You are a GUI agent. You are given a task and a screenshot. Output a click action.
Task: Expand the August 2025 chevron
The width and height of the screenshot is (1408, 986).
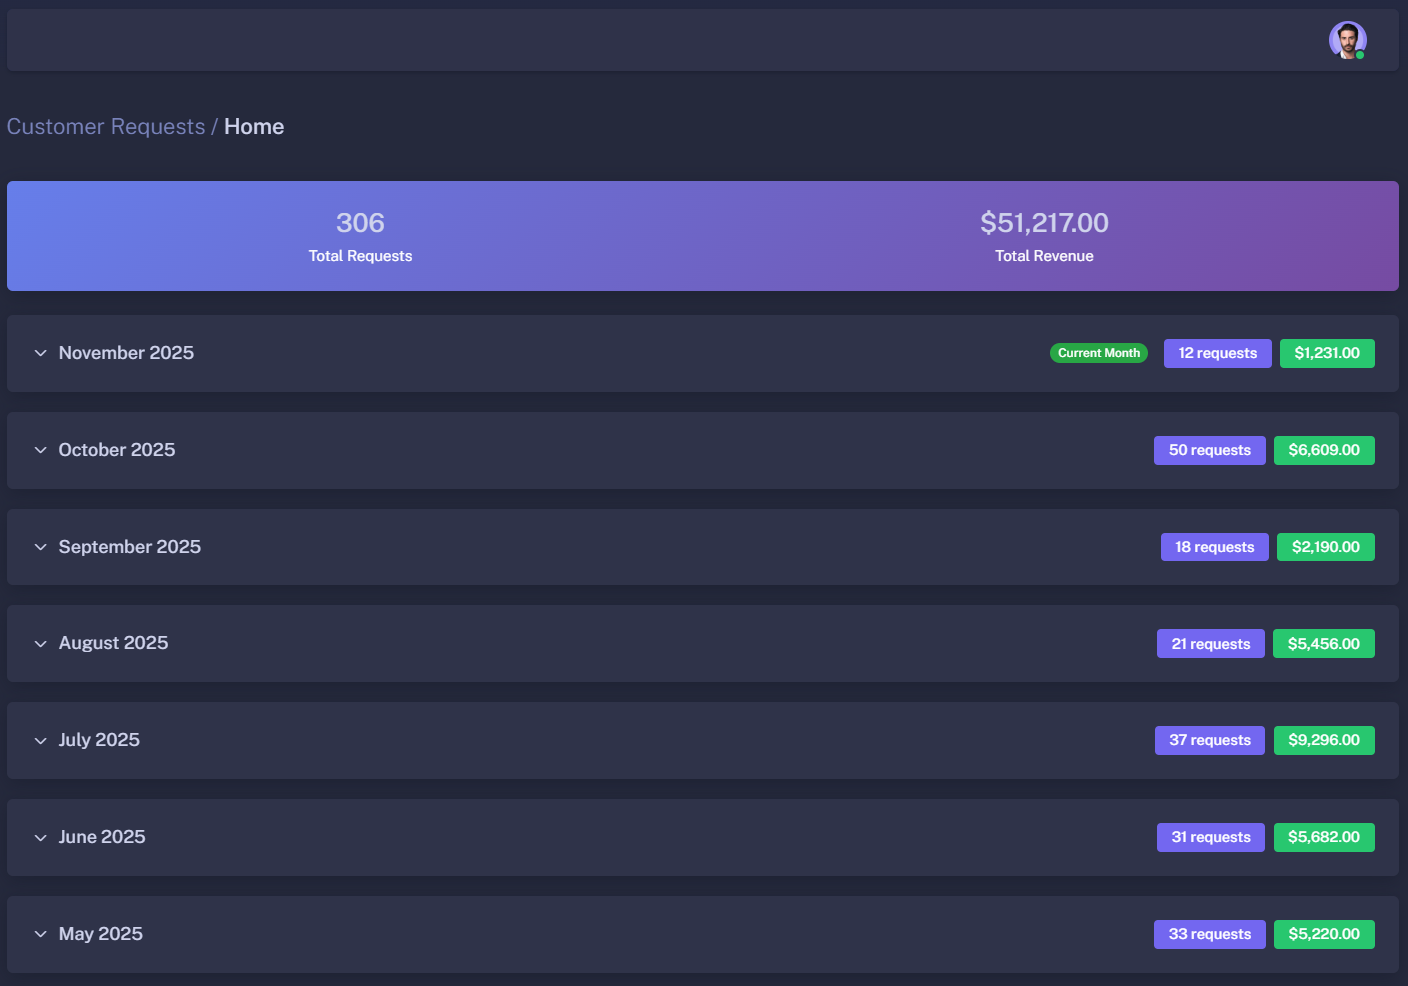tap(41, 644)
